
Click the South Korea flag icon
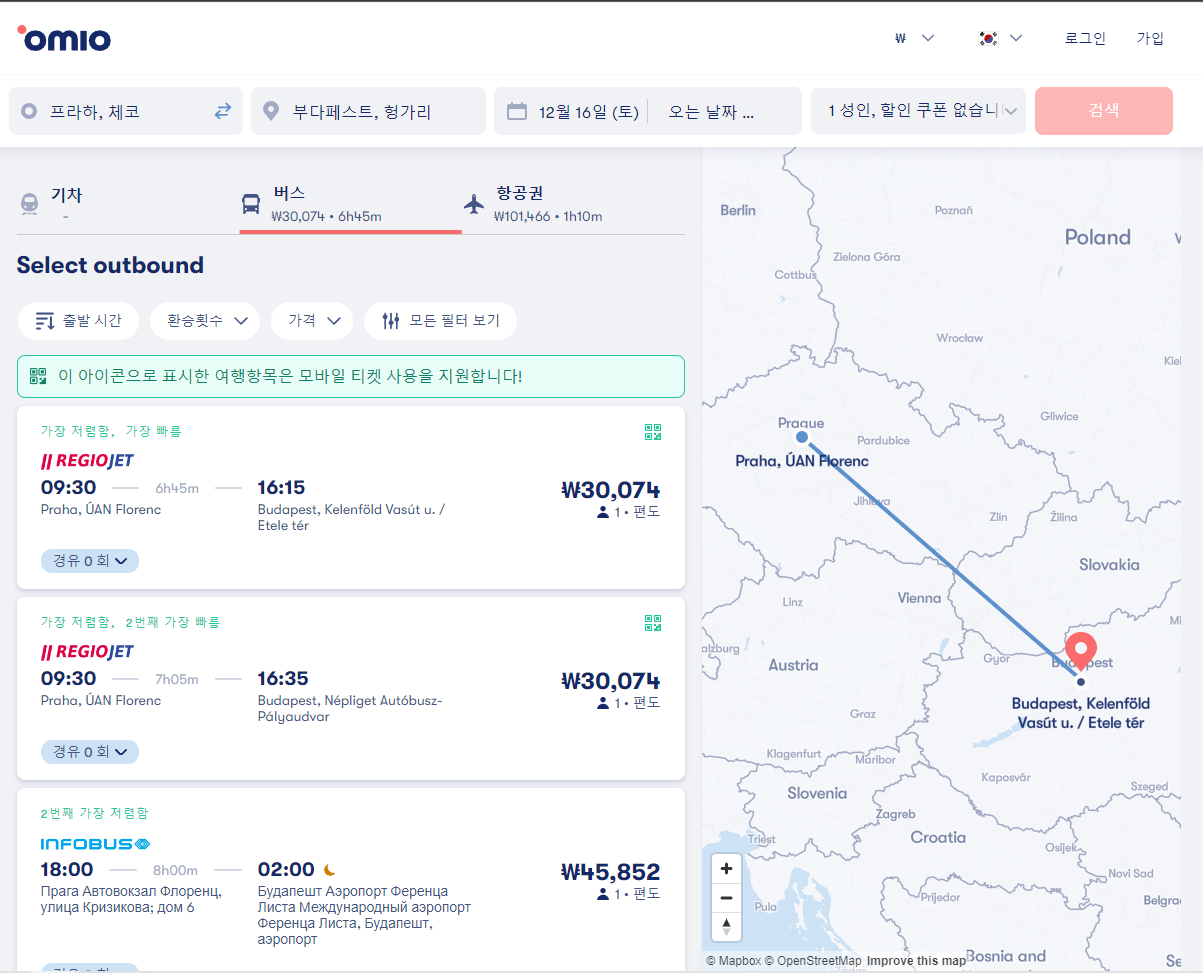pos(988,38)
